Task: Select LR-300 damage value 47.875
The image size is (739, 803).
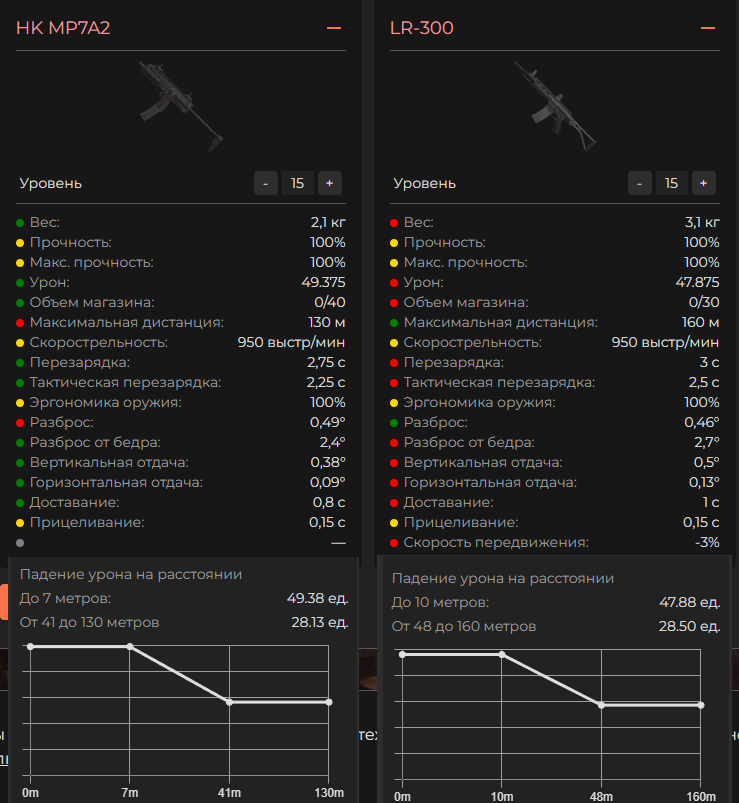Action: point(698,282)
